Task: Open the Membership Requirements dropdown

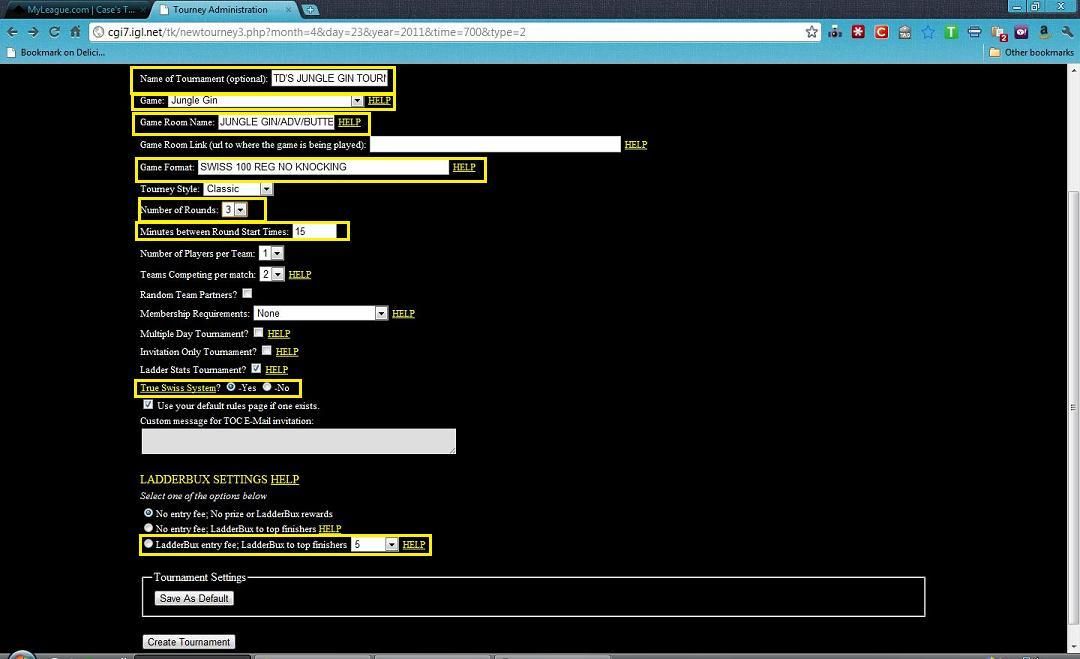Action: point(321,313)
